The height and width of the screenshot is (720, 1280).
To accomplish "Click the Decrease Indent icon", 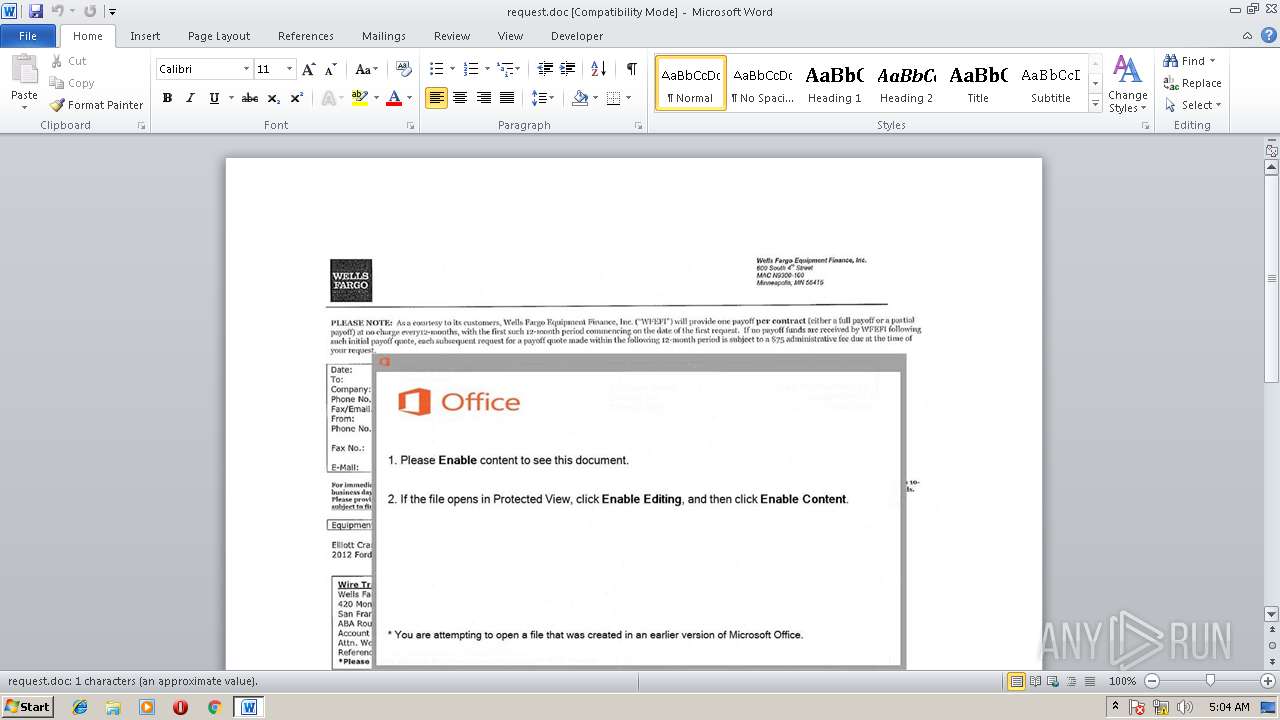I will [x=545, y=69].
